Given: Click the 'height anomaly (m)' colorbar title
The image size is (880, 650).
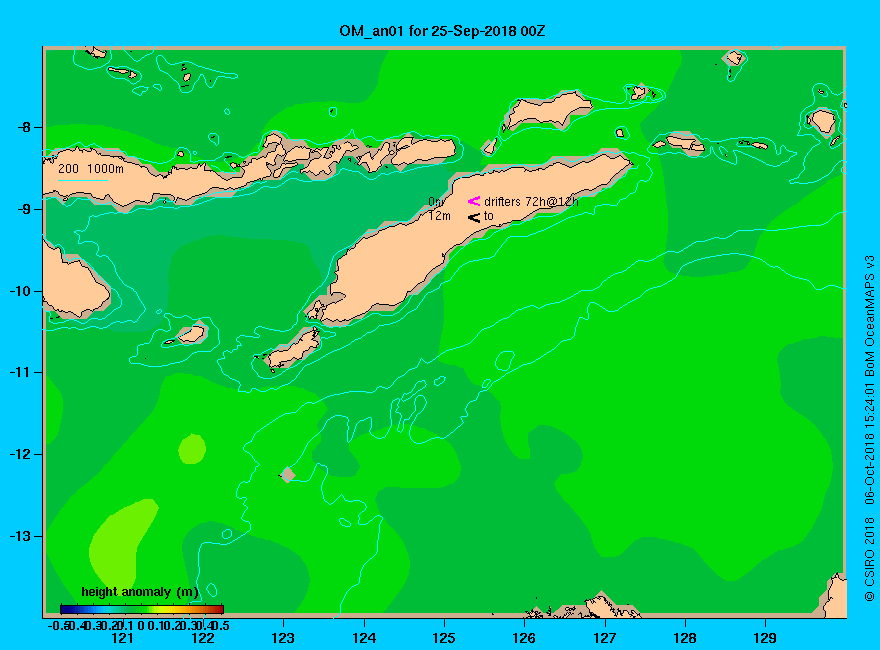Looking at the screenshot, I should pyautogui.click(x=140, y=592).
